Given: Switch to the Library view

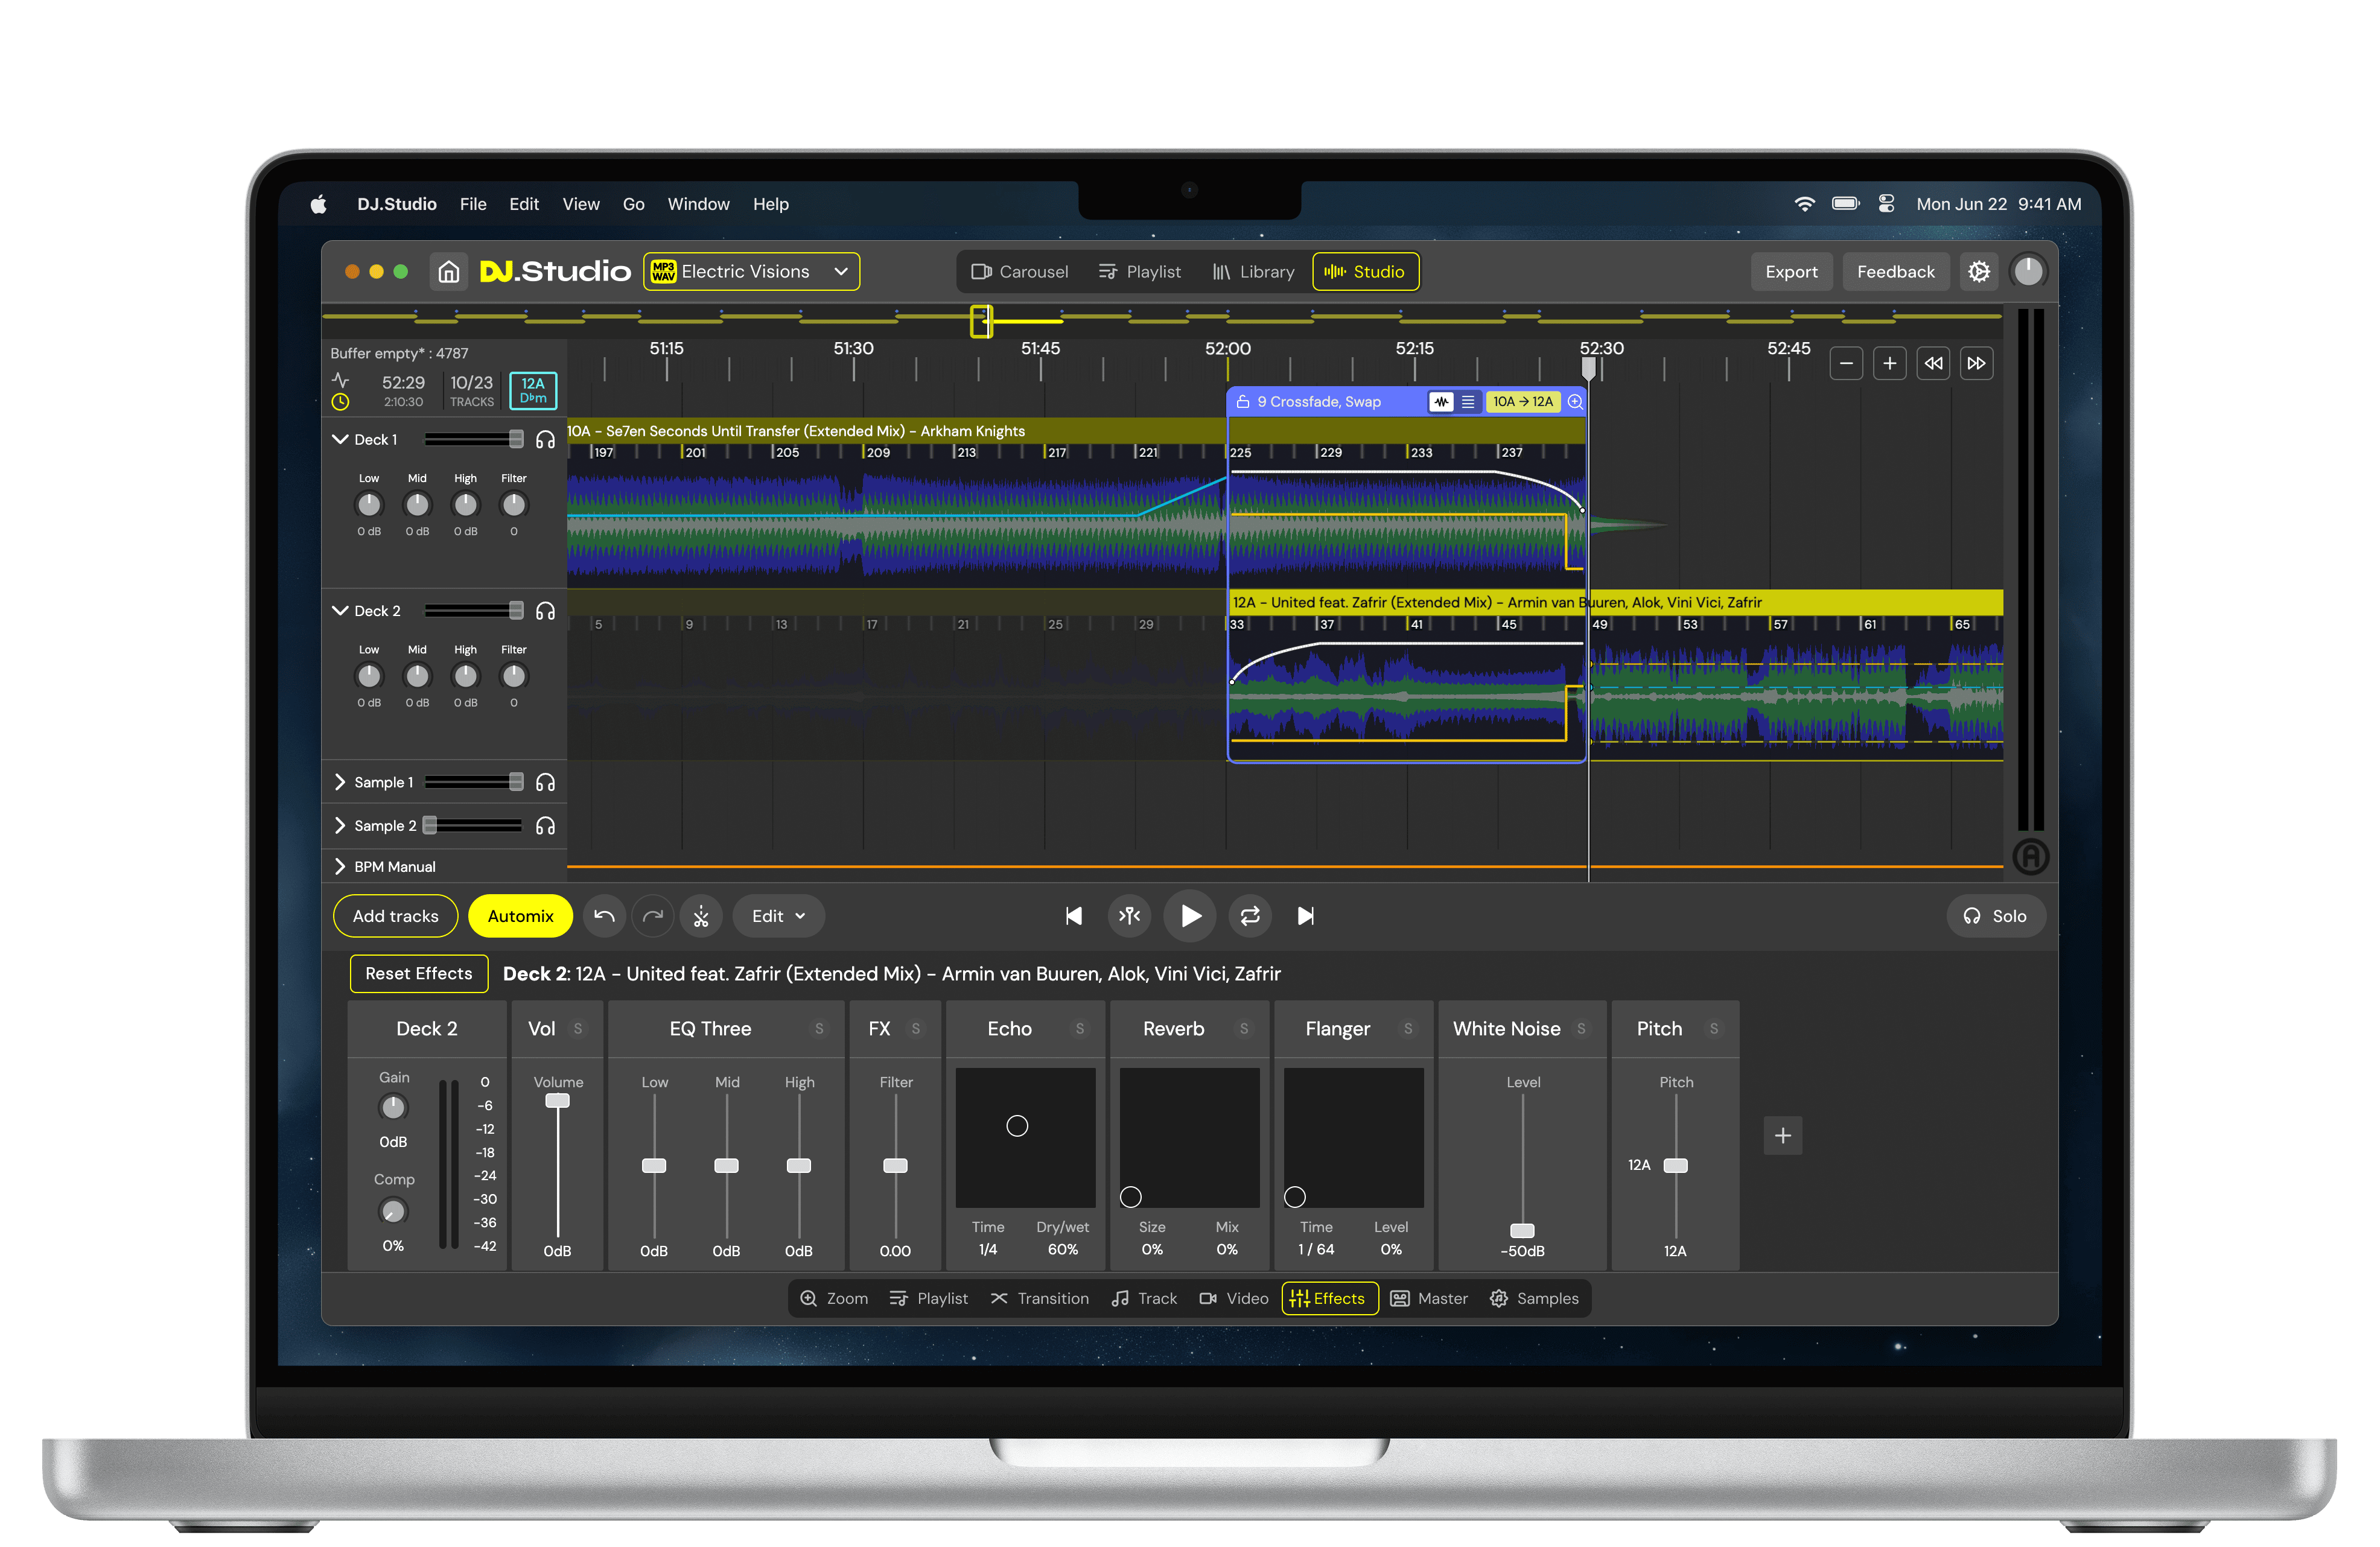Looking at the screenshot, I should pyautogui.click(x=1252, y=271).
